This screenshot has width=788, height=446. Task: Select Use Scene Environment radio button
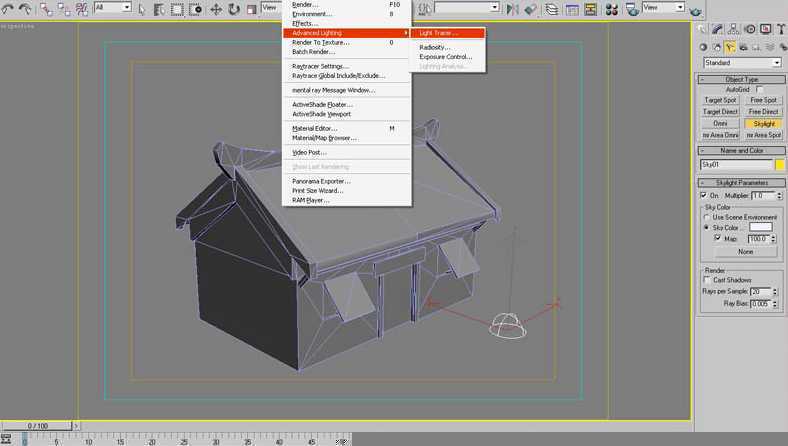pos(707,217)
